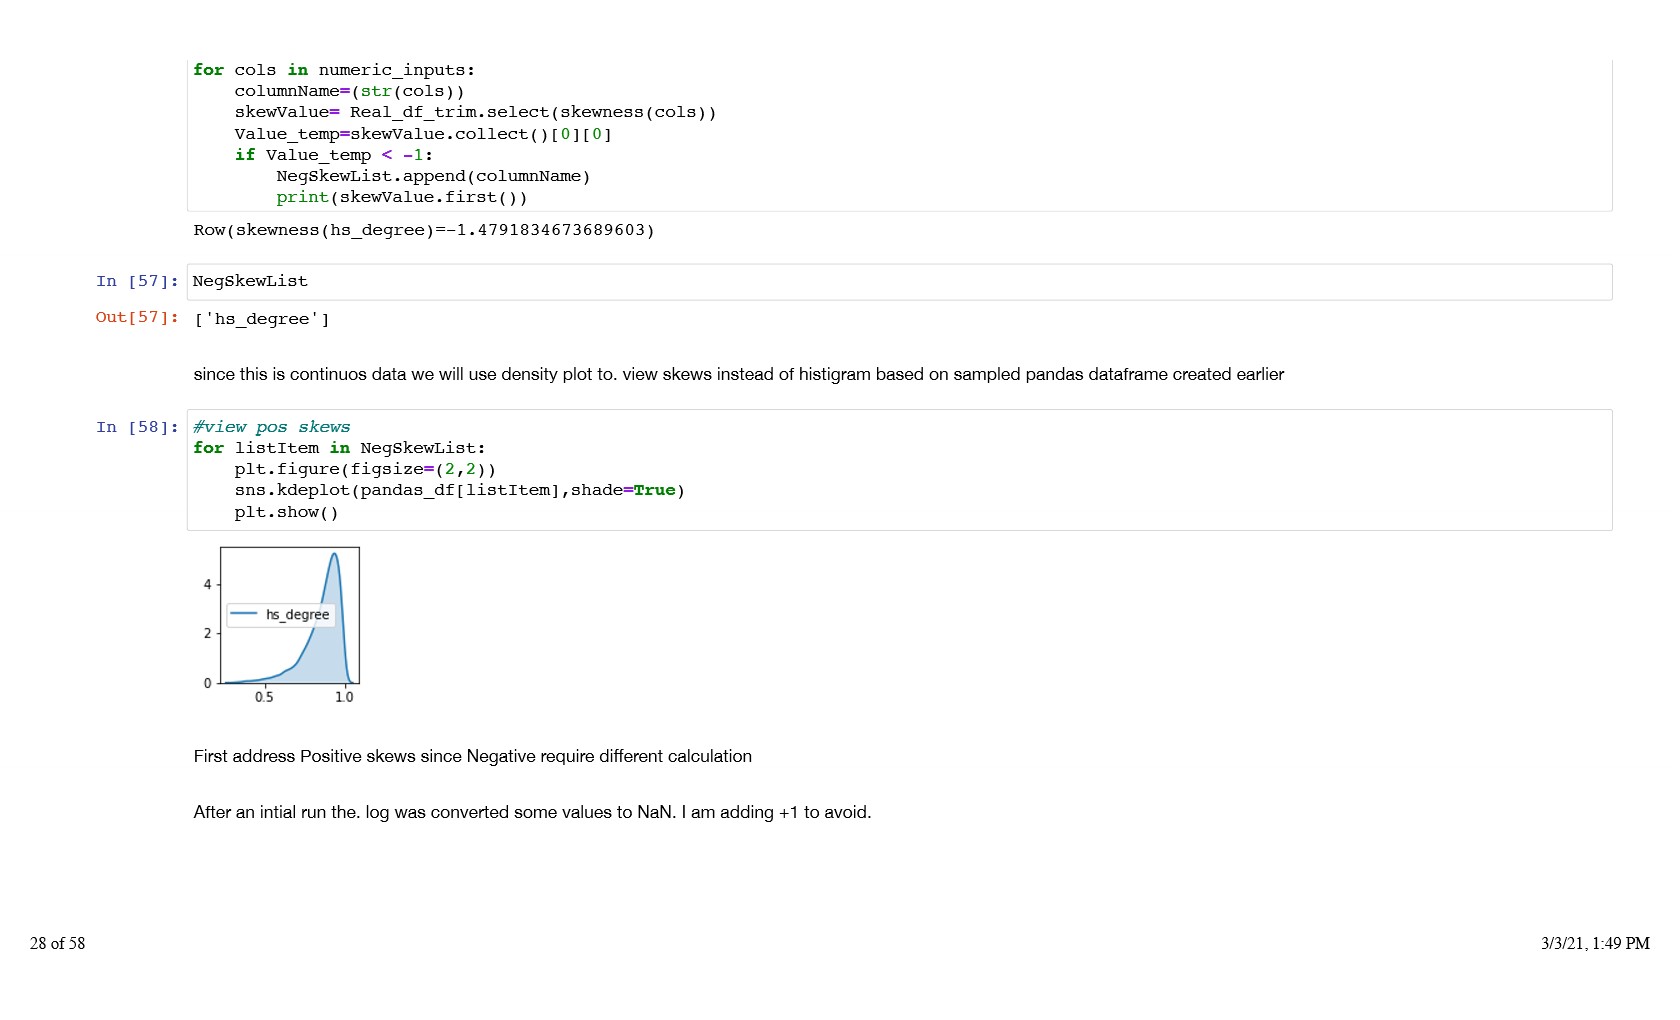Click the In [57] cell prompt
This screenshot has width=1680, height=1020.
tap(137, 281)
